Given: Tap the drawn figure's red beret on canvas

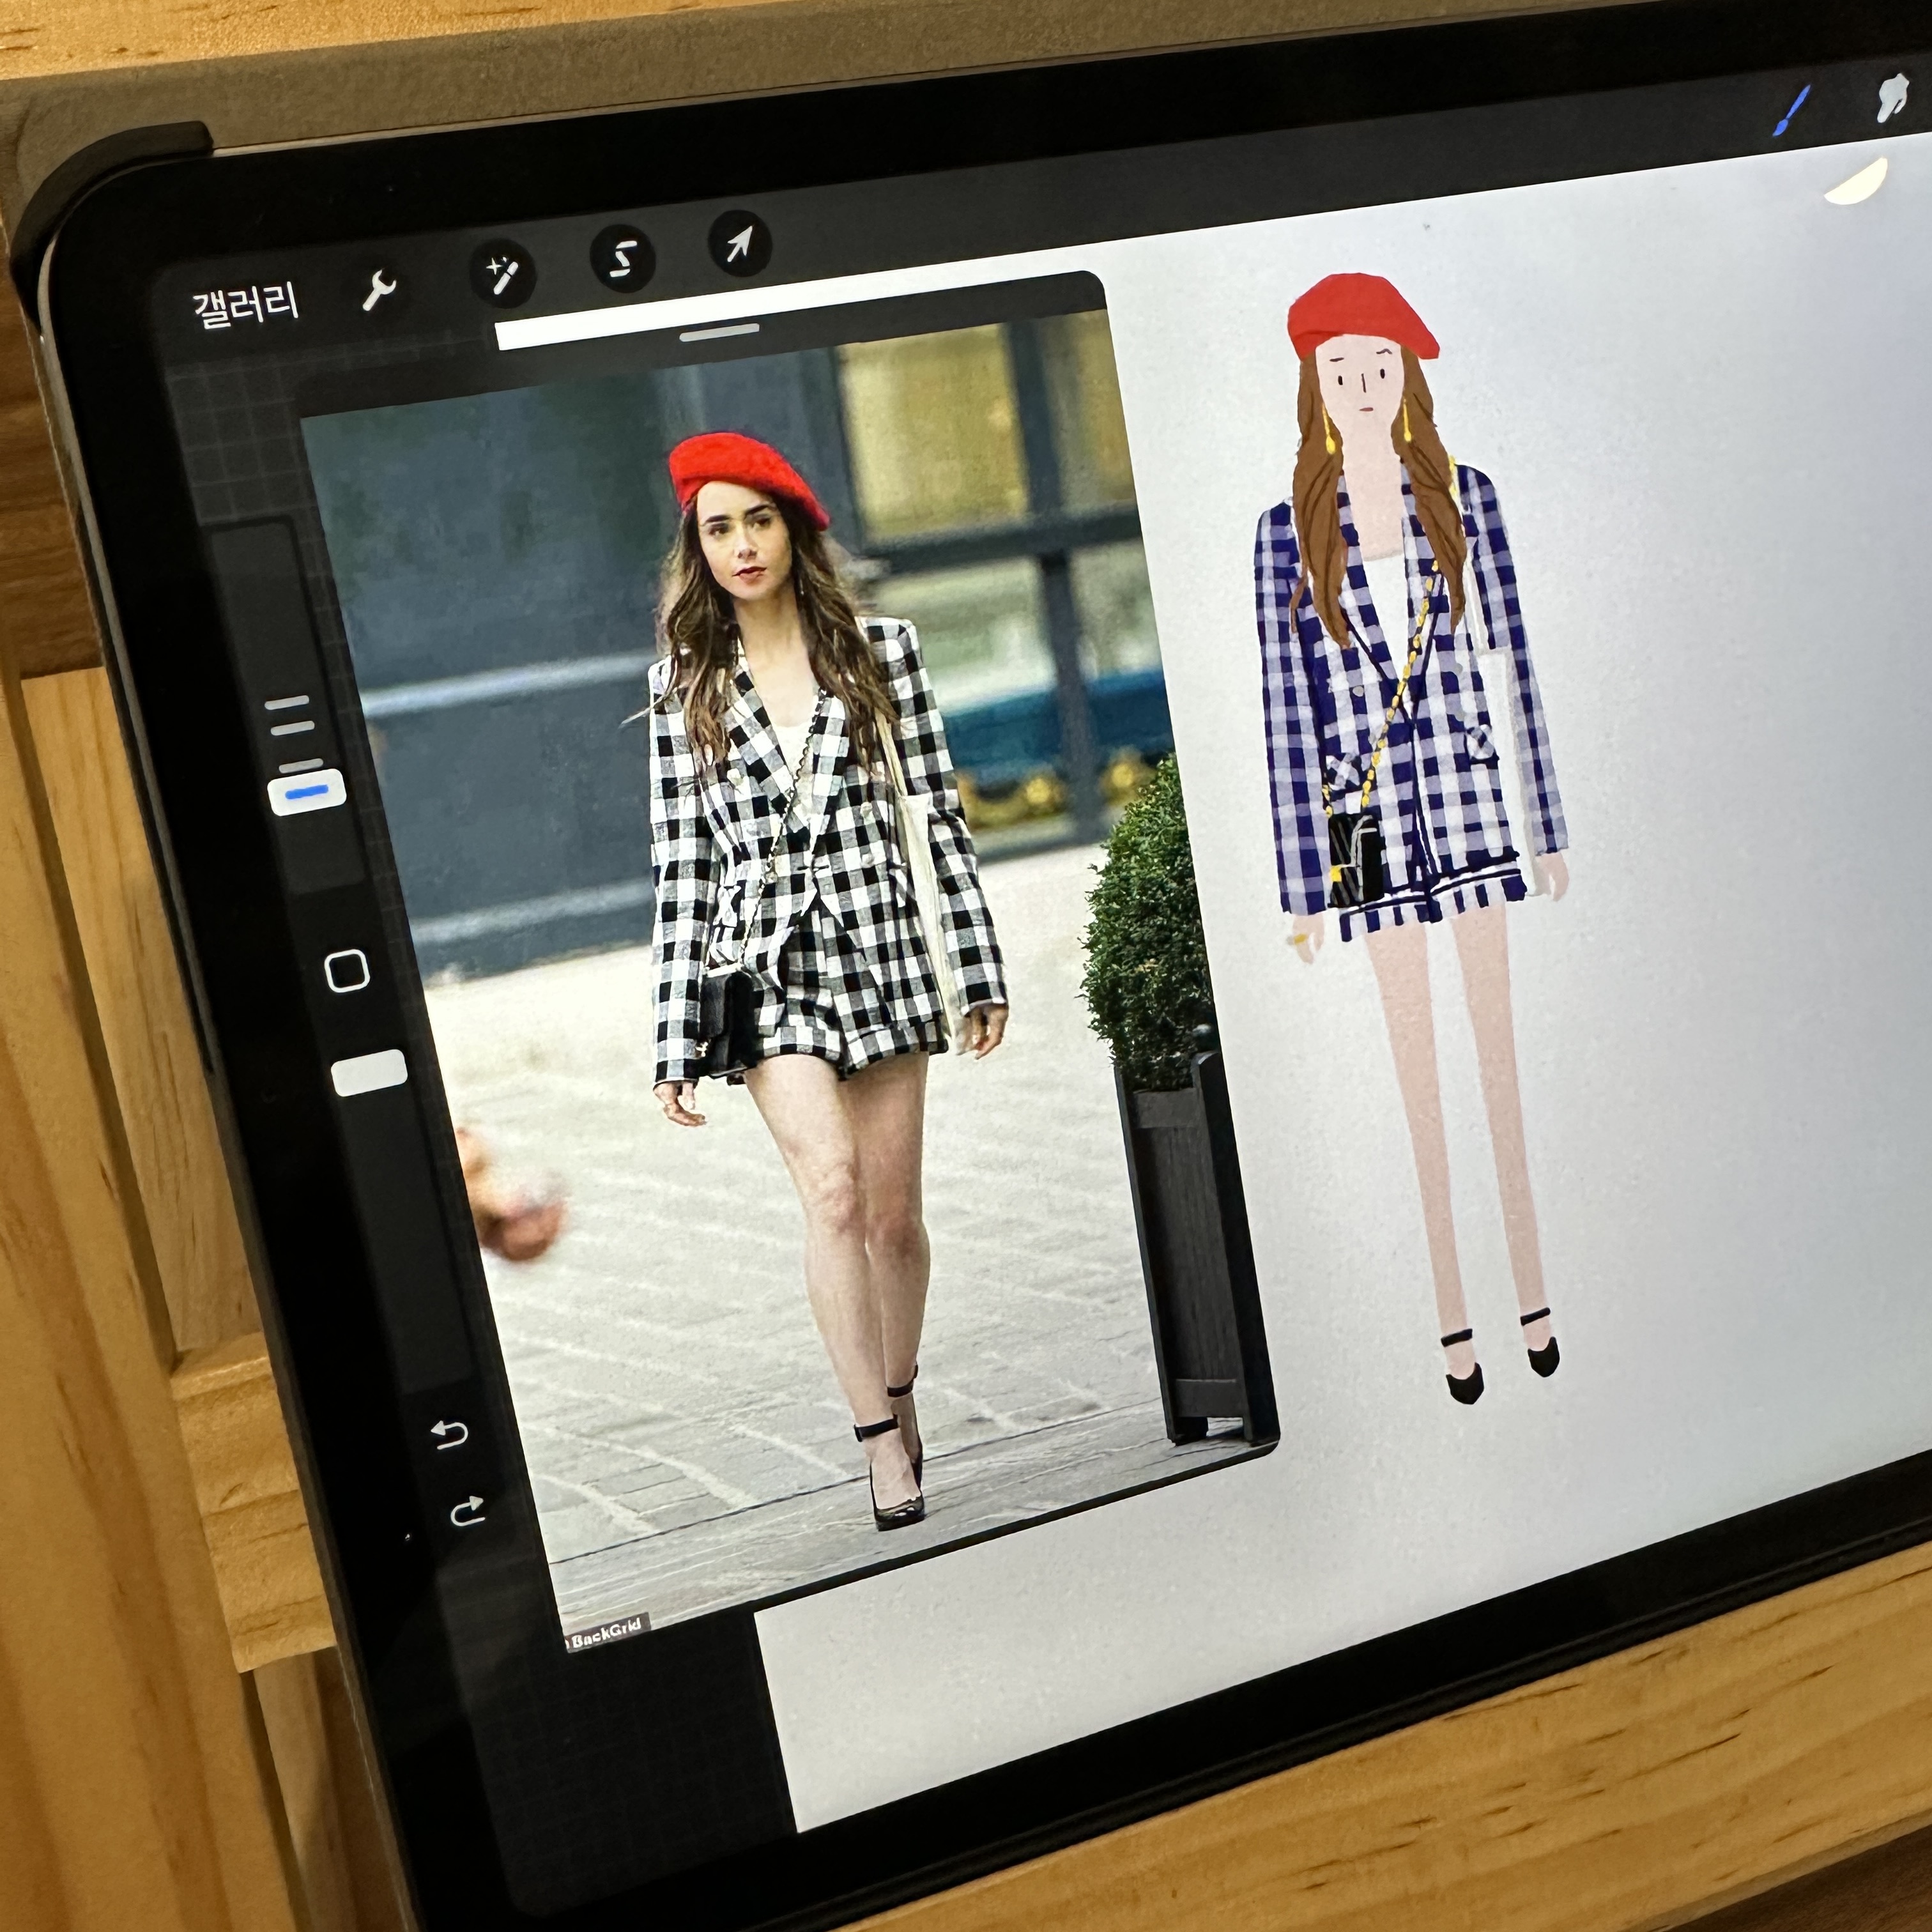Looking at the screenshot, I should 1362,315.
